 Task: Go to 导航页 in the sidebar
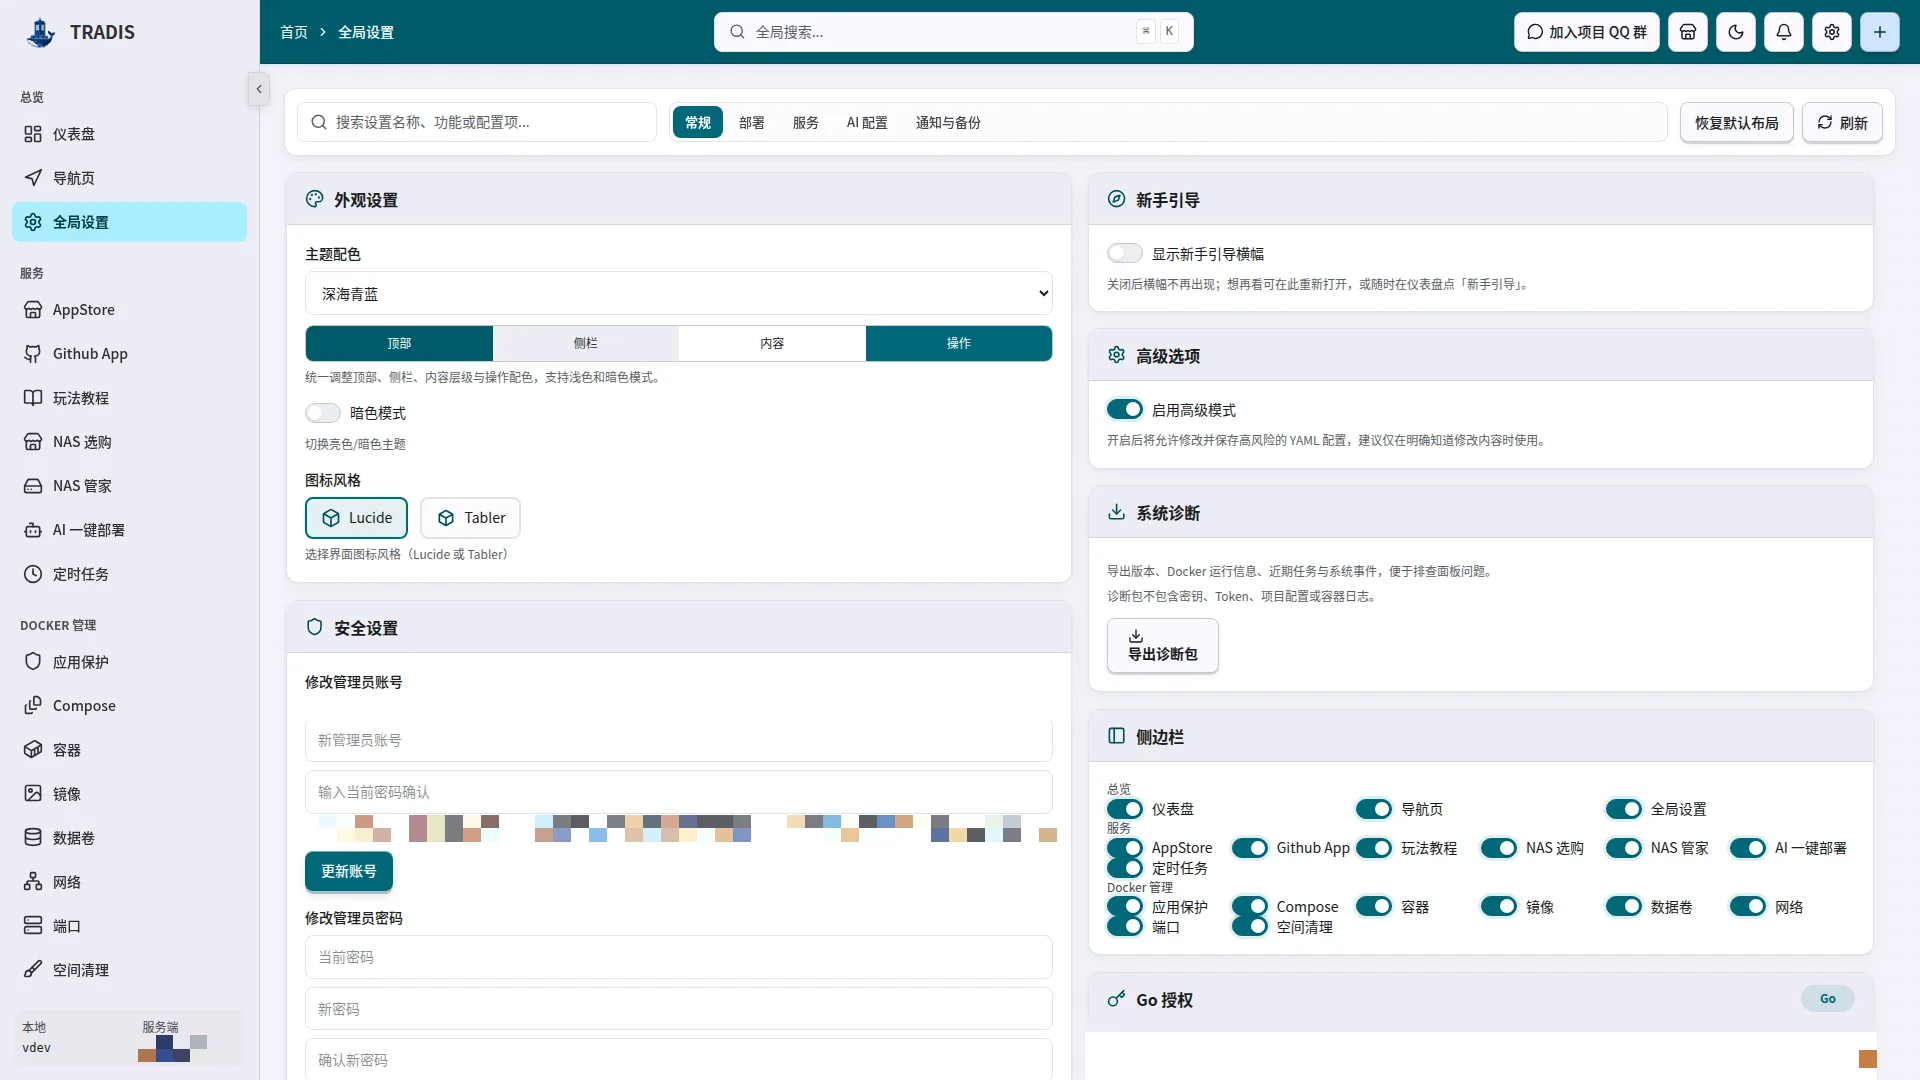coord(129,178)
